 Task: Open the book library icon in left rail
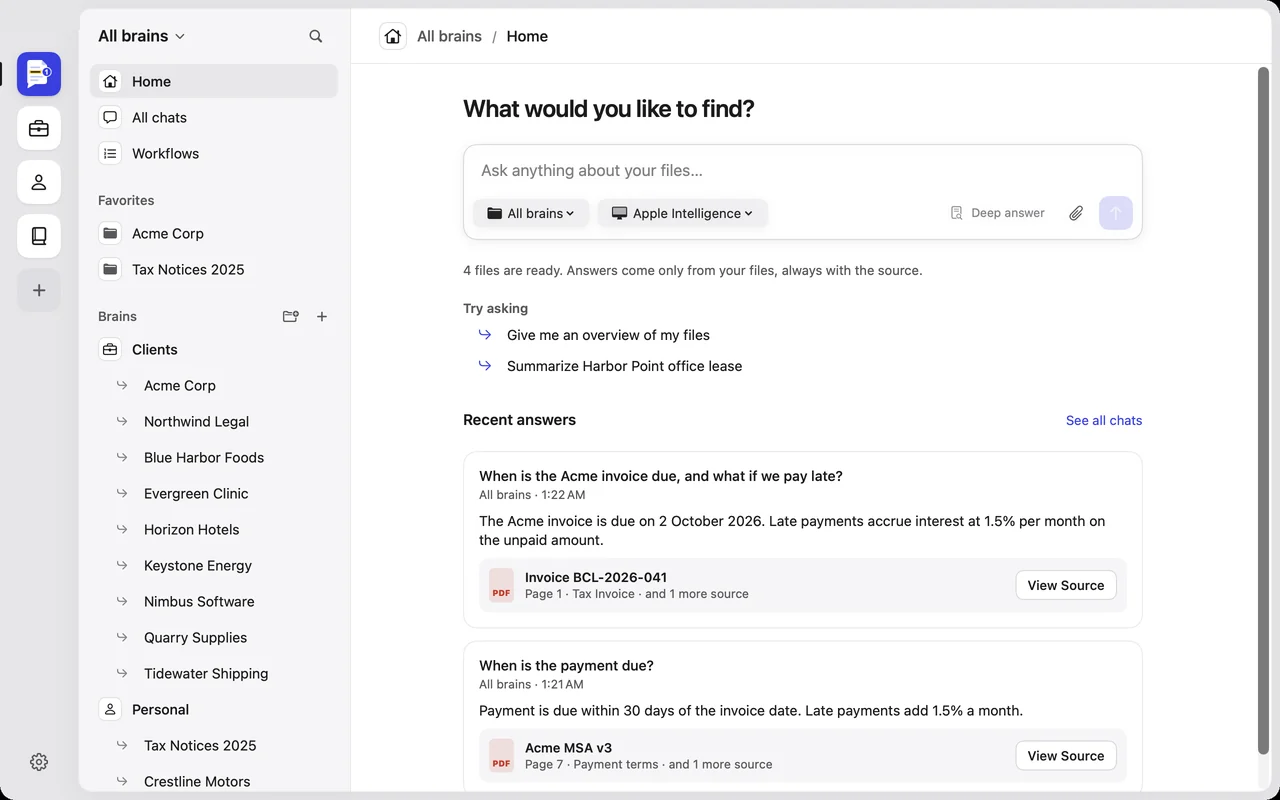[x=39, y=236]
